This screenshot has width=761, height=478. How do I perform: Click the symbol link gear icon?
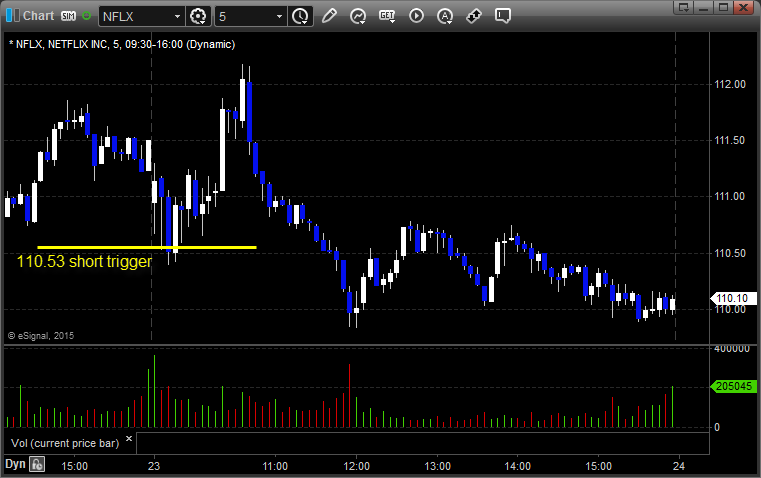pos(198,16)
